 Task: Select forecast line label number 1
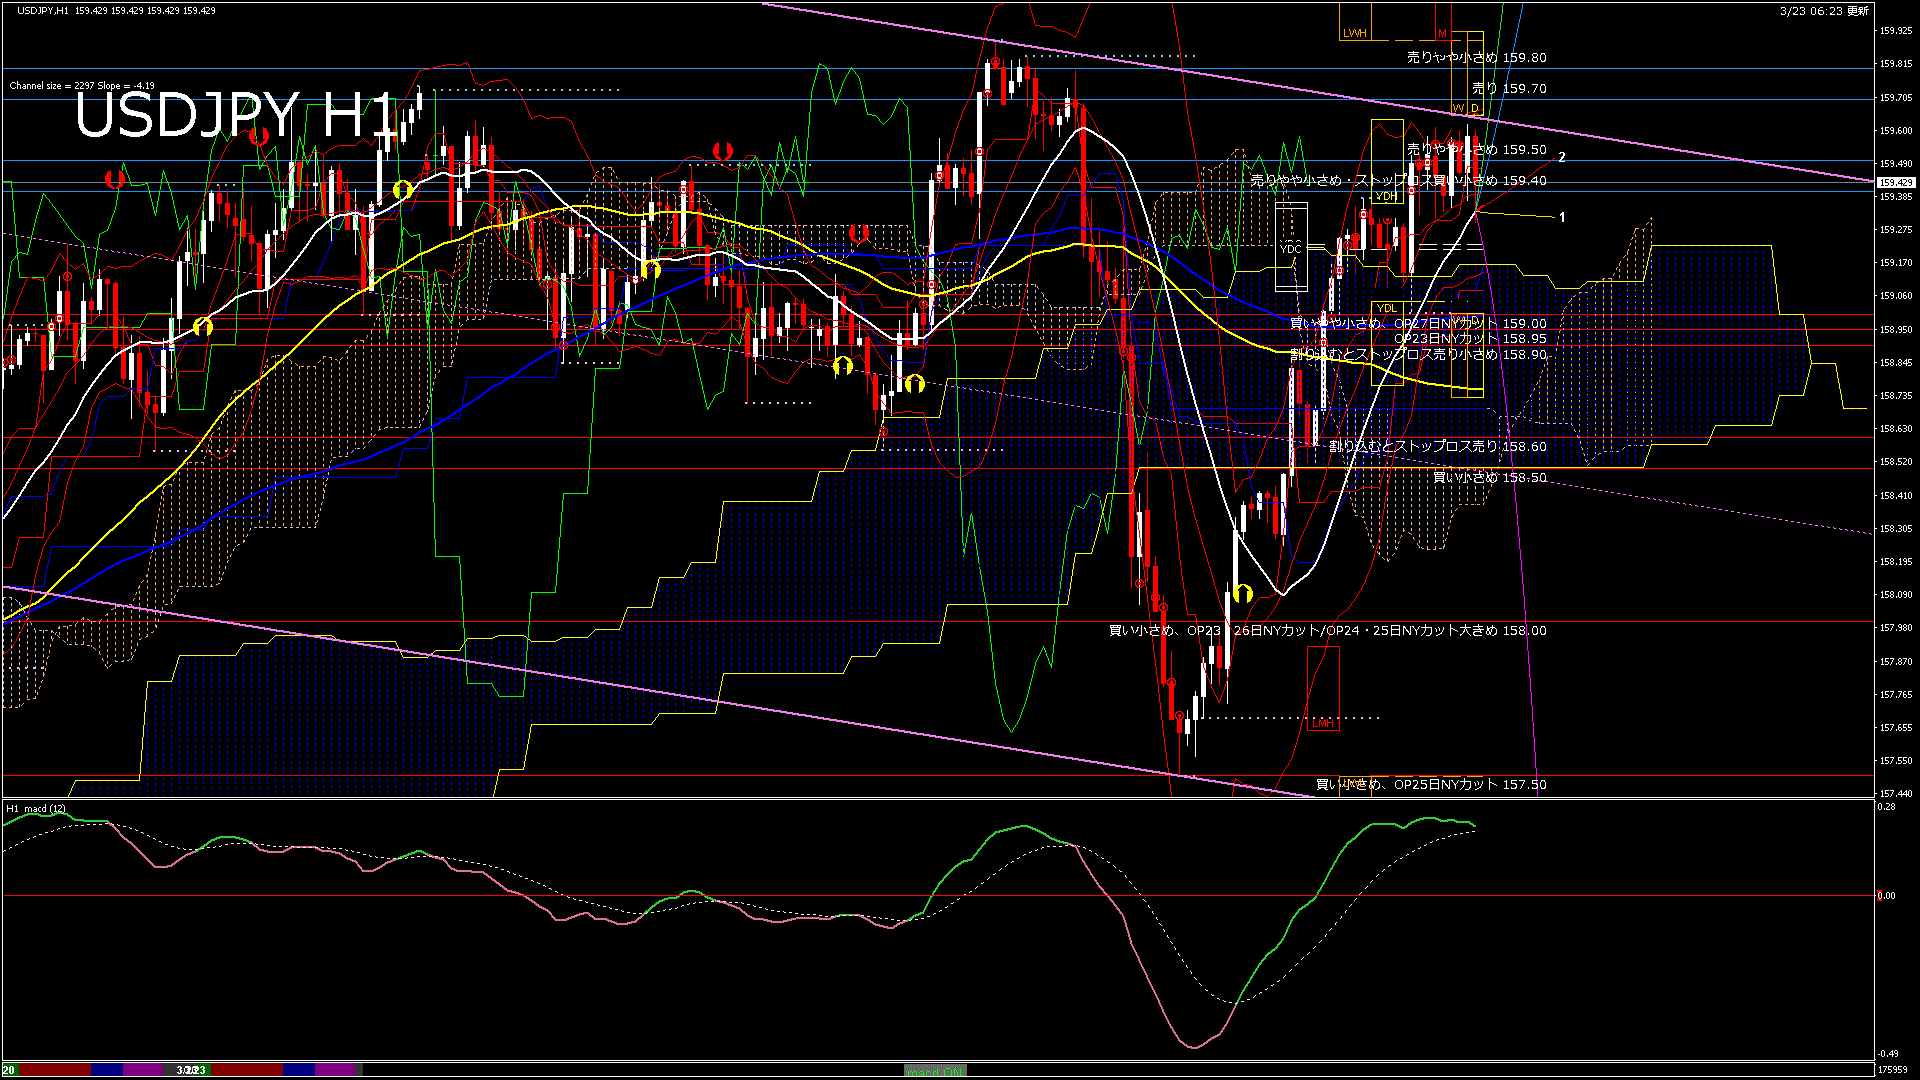point(1562,217)
